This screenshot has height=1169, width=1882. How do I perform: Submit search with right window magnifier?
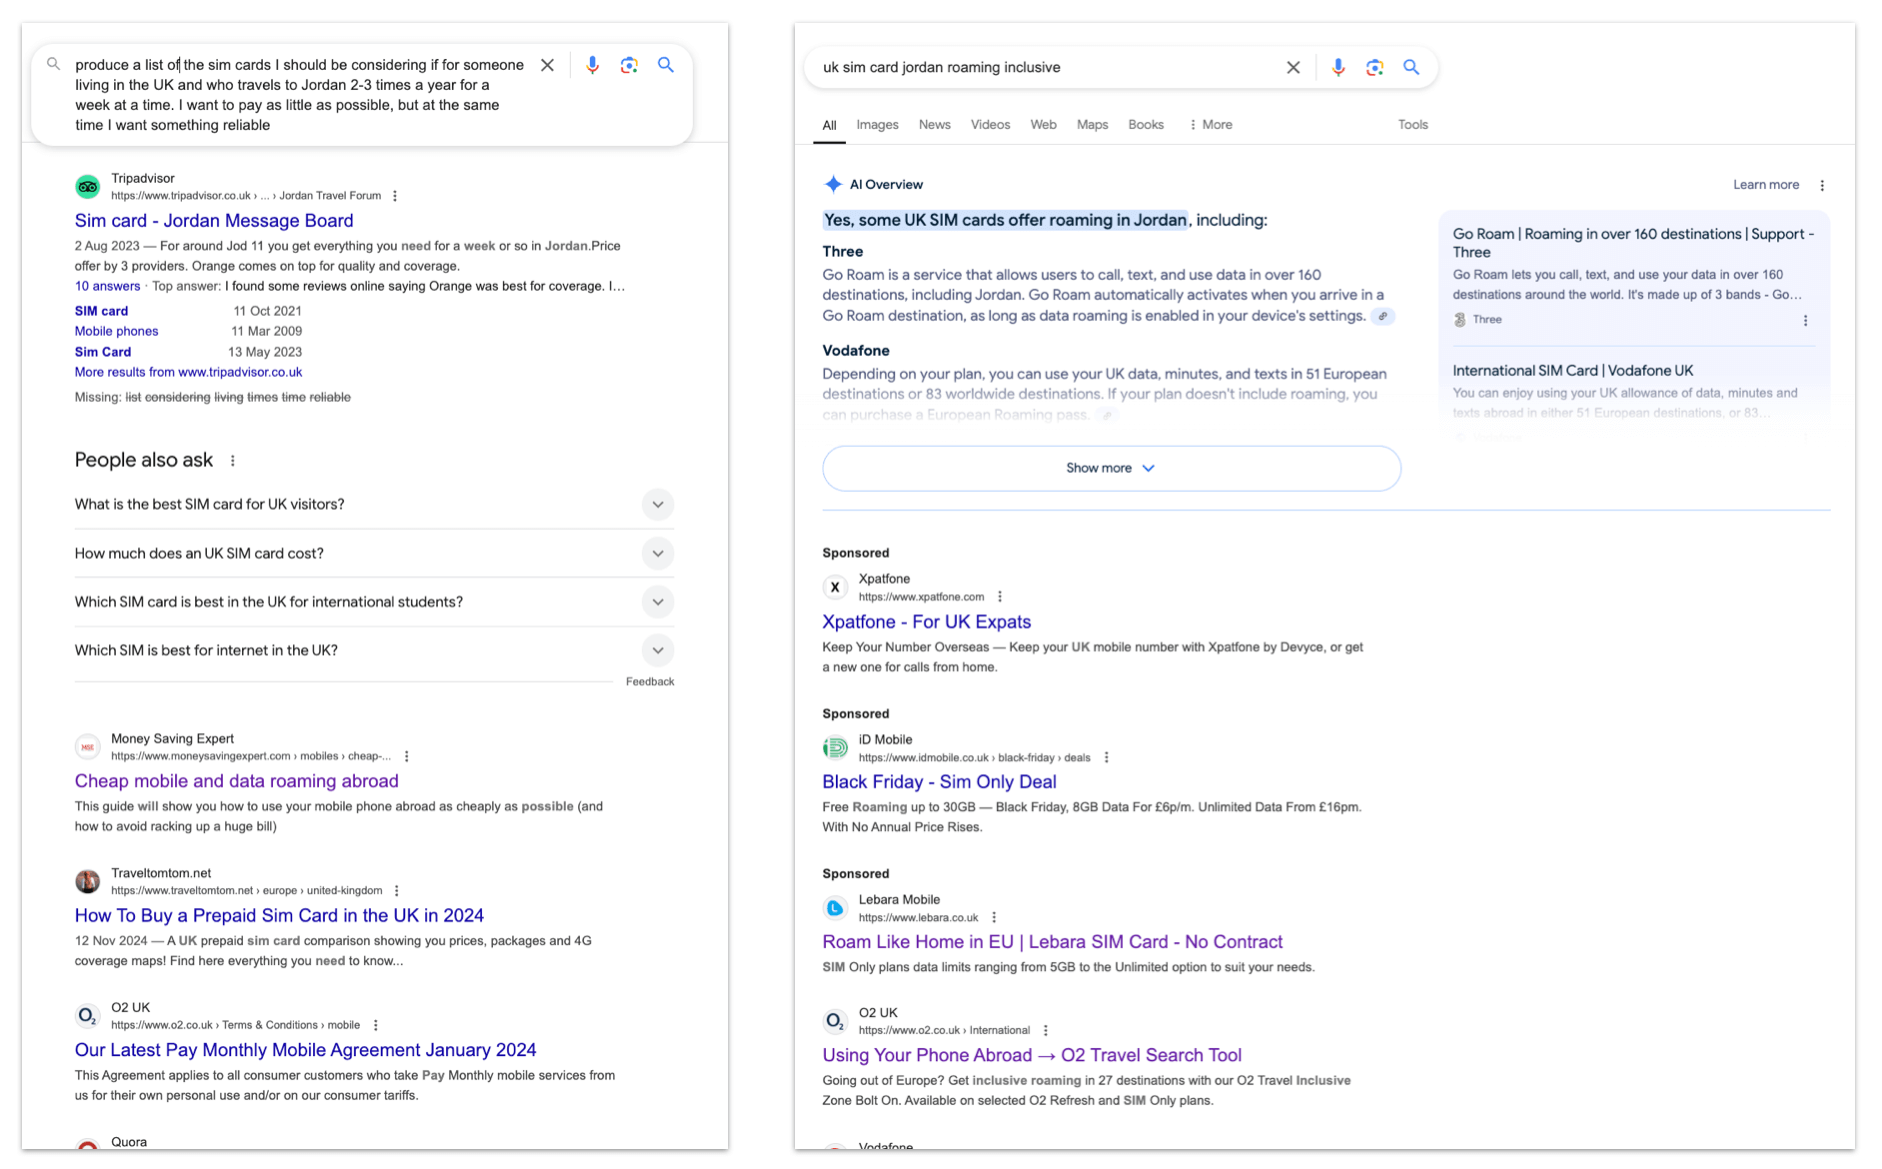click(1411, 67)
